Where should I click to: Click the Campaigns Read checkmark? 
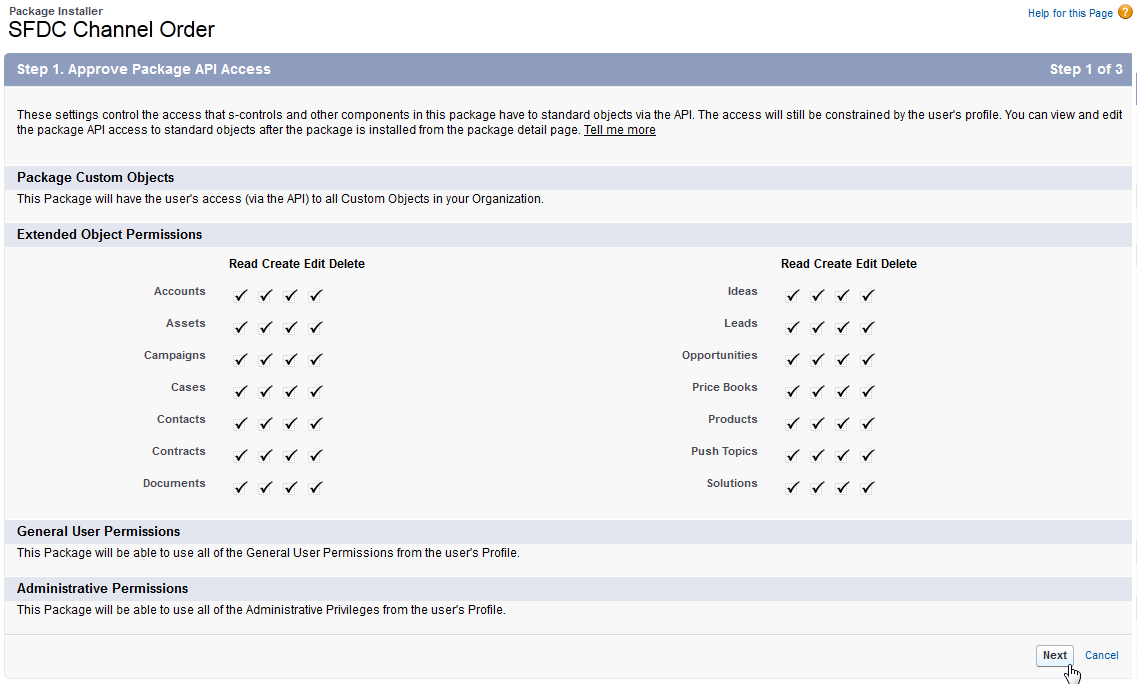coord(241,359)
